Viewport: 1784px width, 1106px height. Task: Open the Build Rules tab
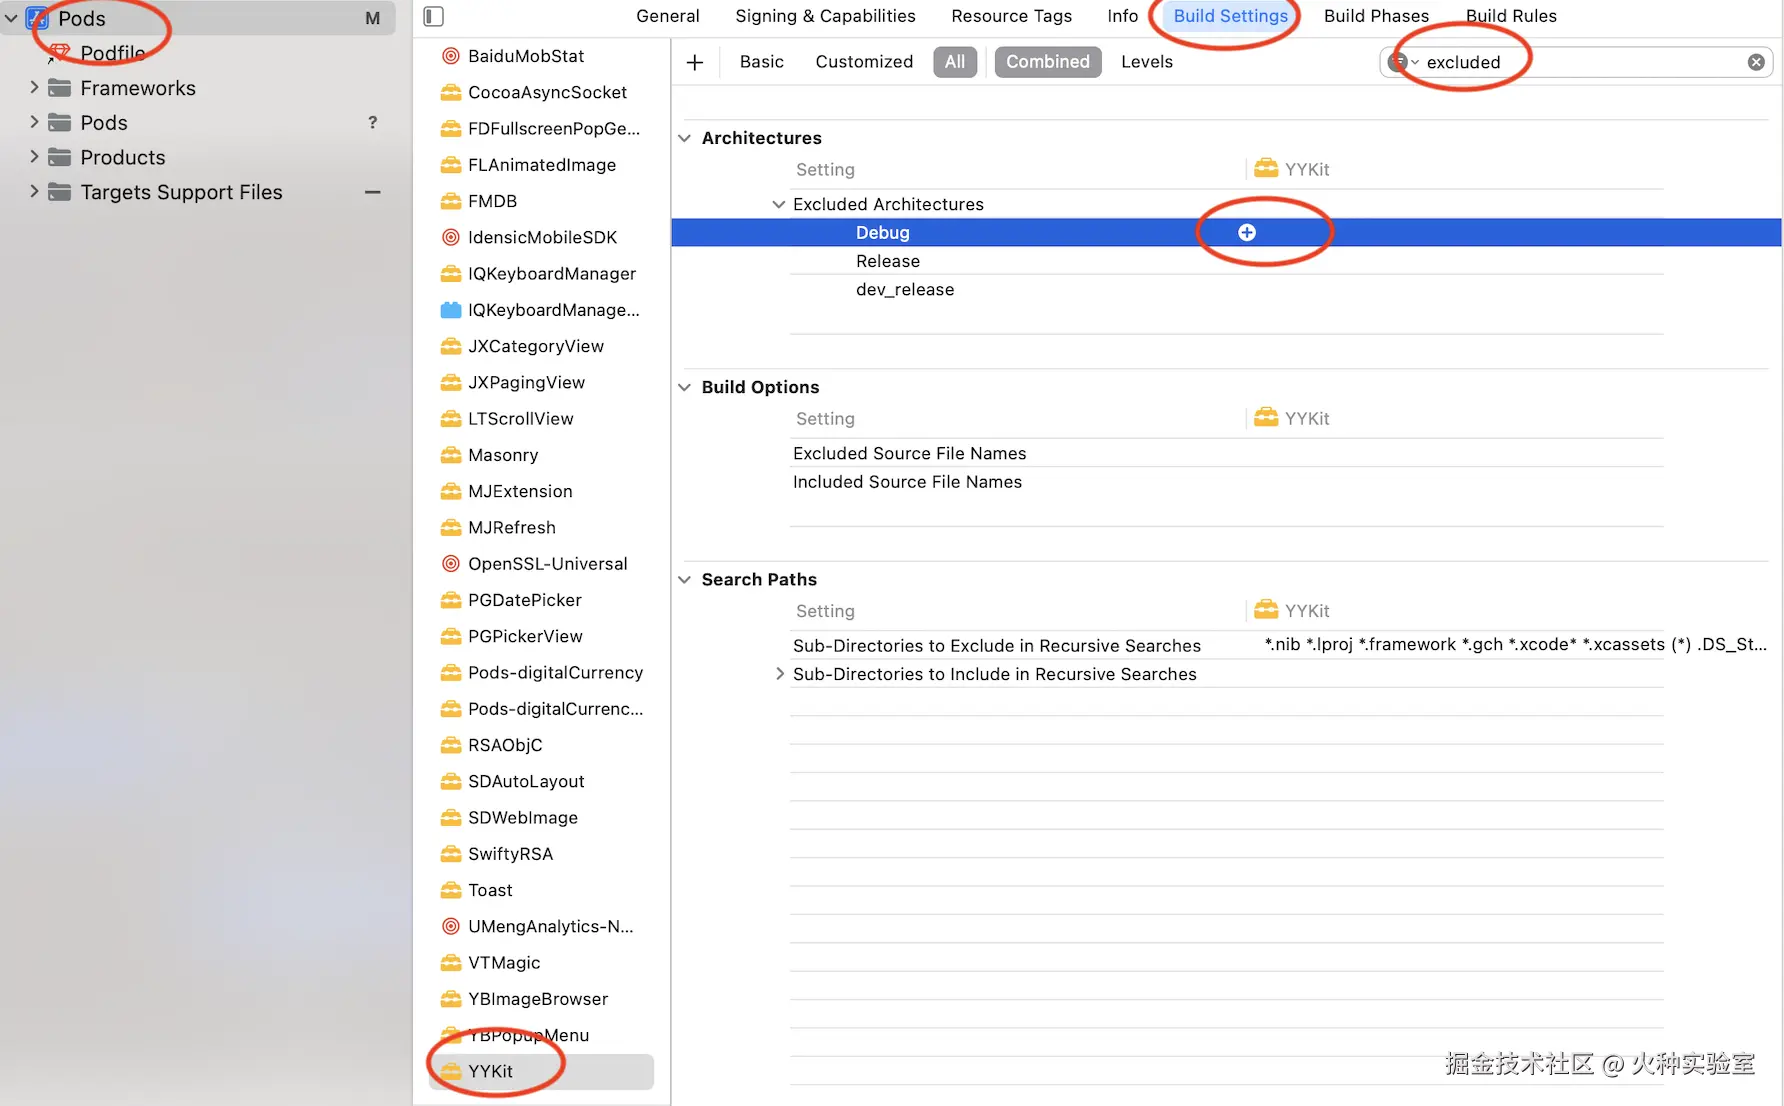pyautogui.click(x=1512, y=16)
